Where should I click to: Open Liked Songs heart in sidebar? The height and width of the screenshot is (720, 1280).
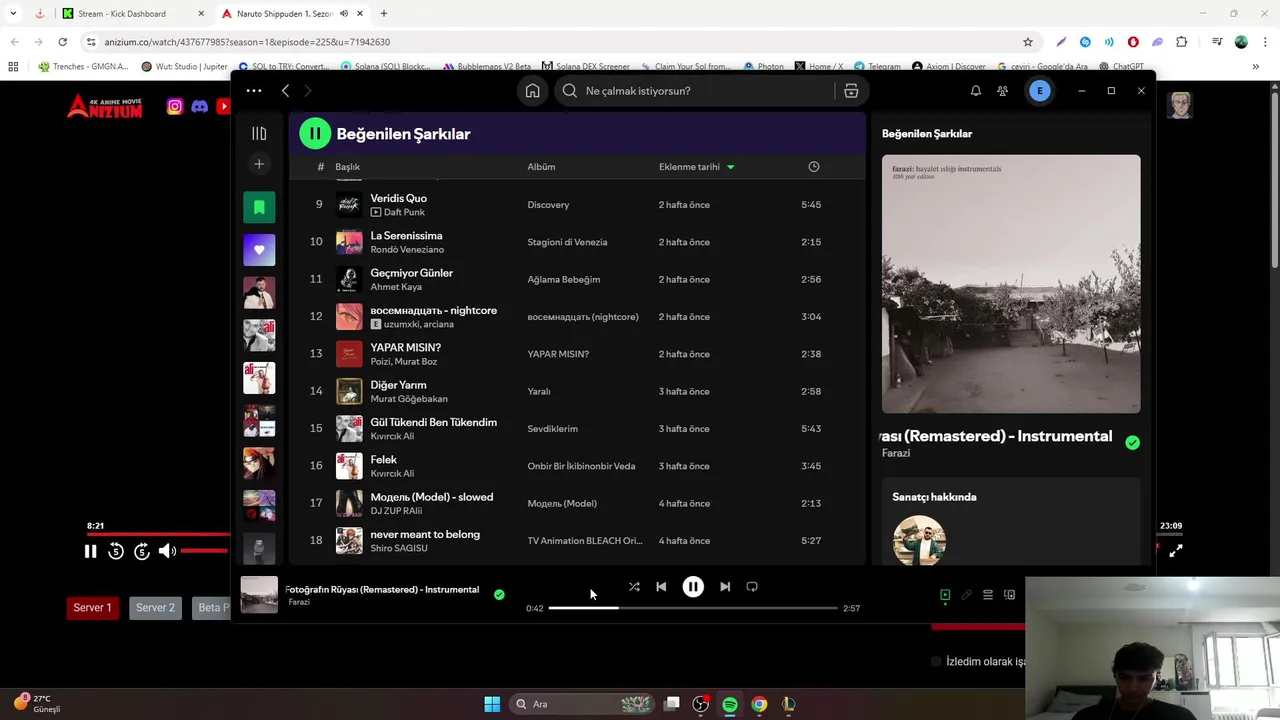pyautogui.click(x=259, y=250)
